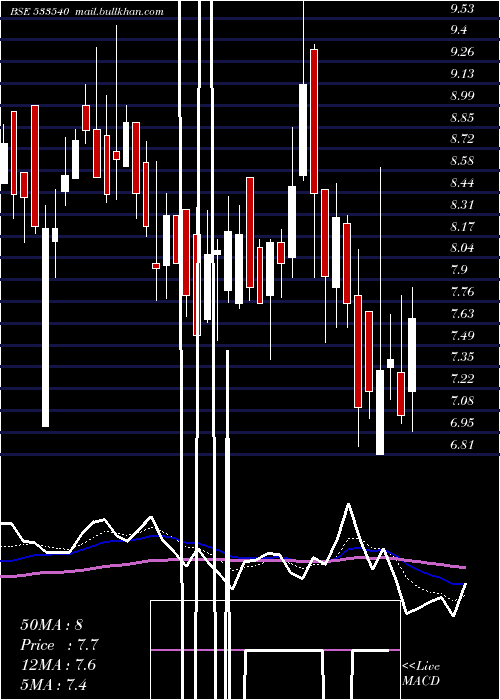Pick the 7.76 price axis value

click(462, 292)
